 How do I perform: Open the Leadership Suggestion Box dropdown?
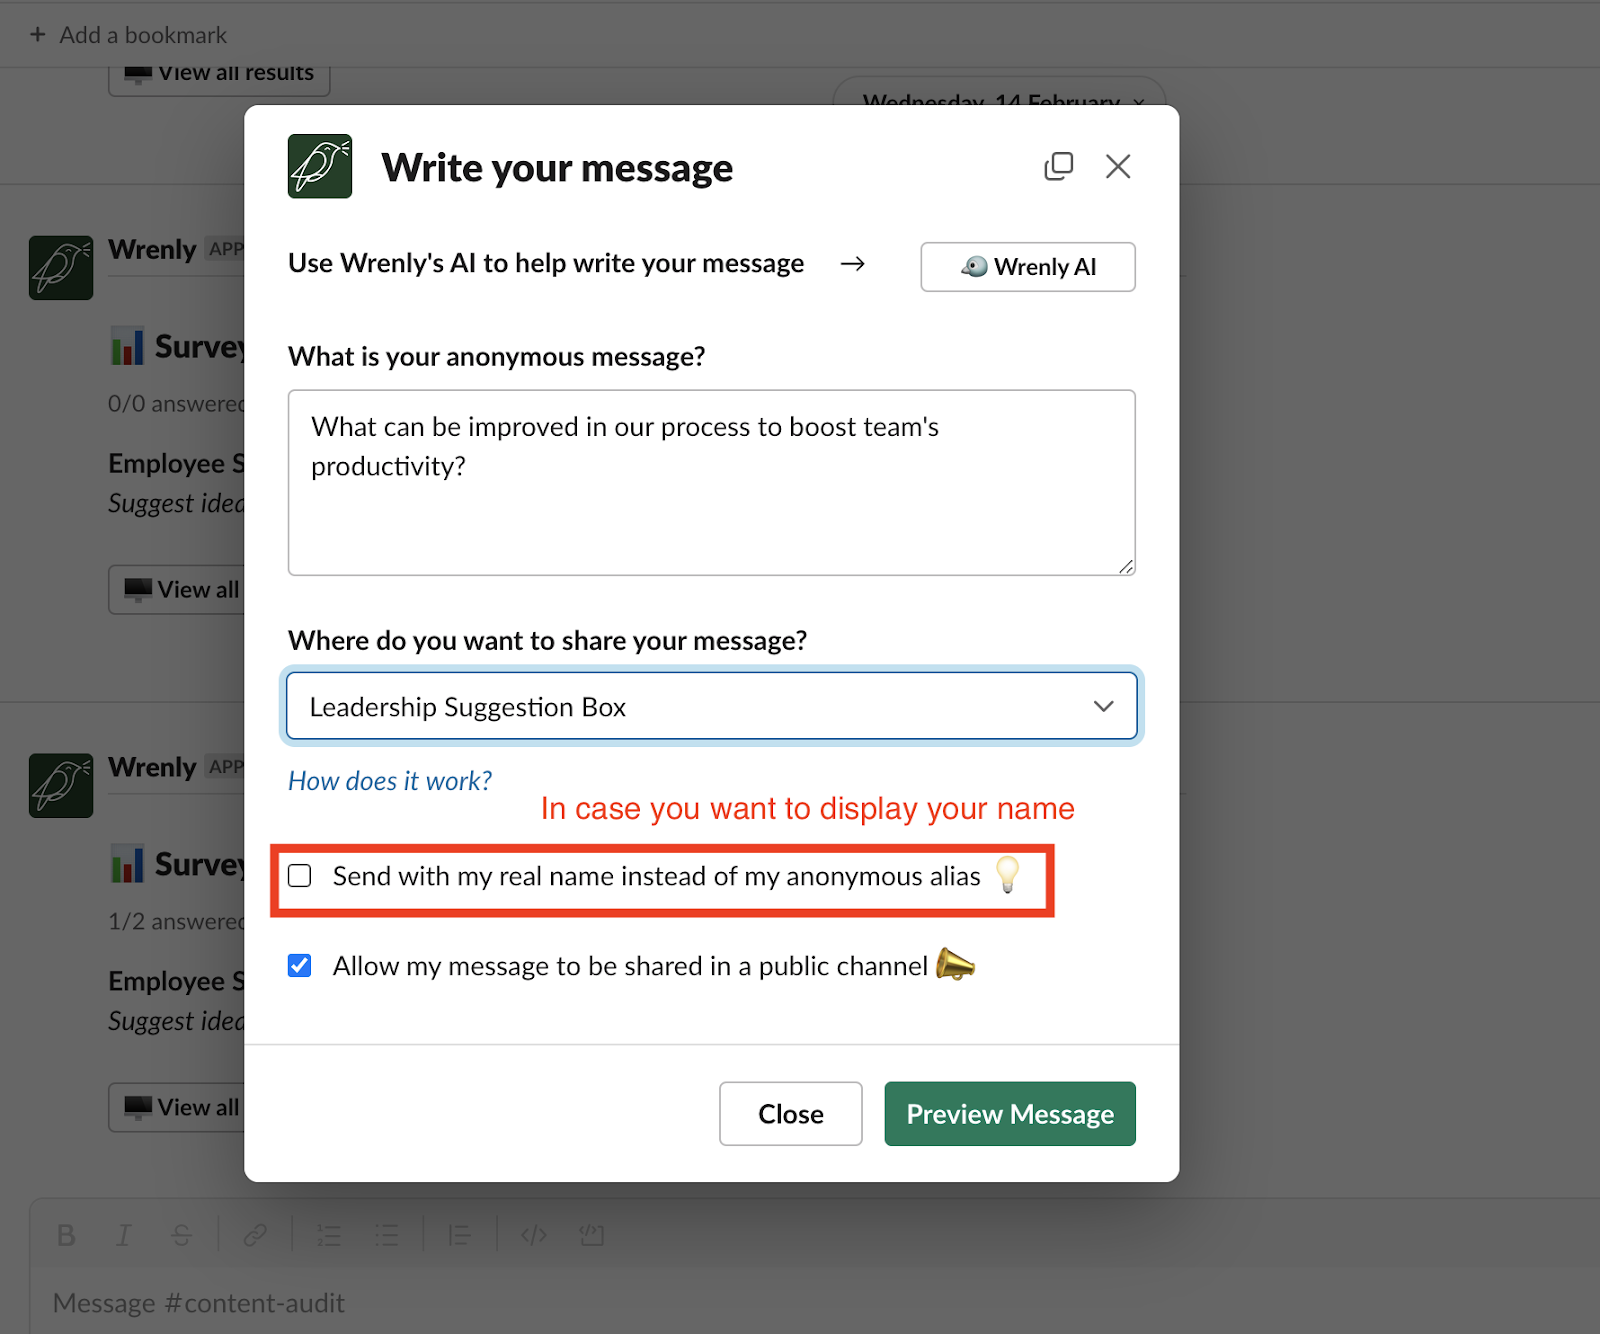[x=712, y=706]
